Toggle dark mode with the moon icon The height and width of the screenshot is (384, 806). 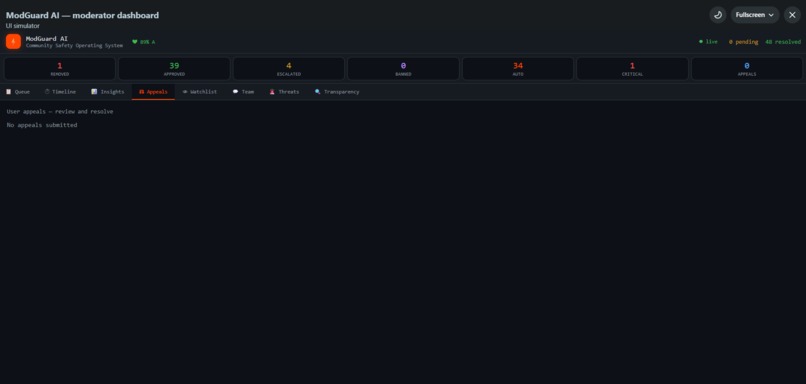coord(718,15)
